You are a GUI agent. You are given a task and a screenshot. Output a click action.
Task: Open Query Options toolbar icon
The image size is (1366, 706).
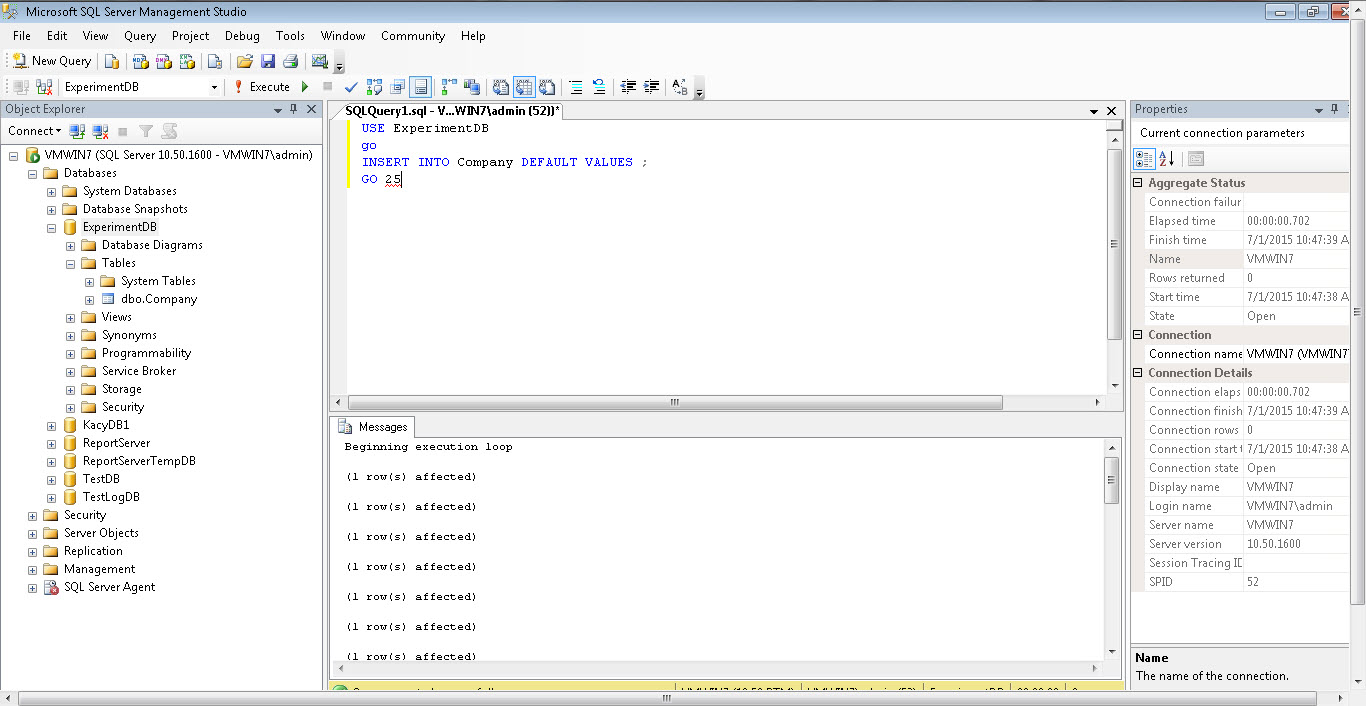[397, 87]
